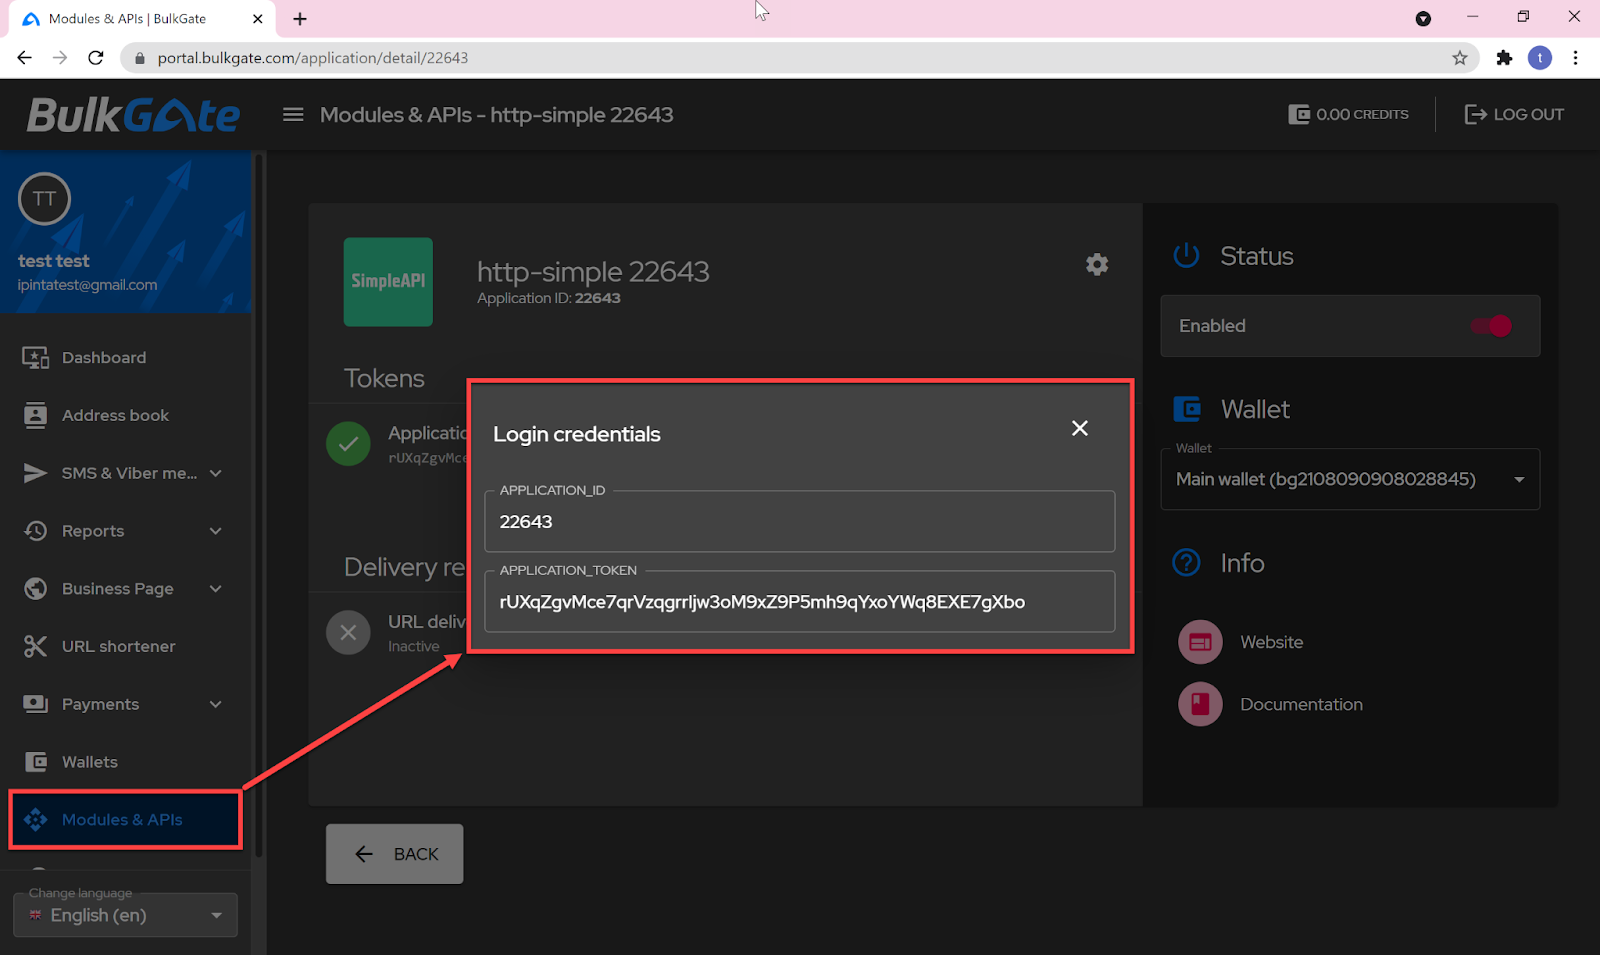This screenshot has width=1600, height=955.
Task: Click the green token checkmark icon
Action: [348, 444]
